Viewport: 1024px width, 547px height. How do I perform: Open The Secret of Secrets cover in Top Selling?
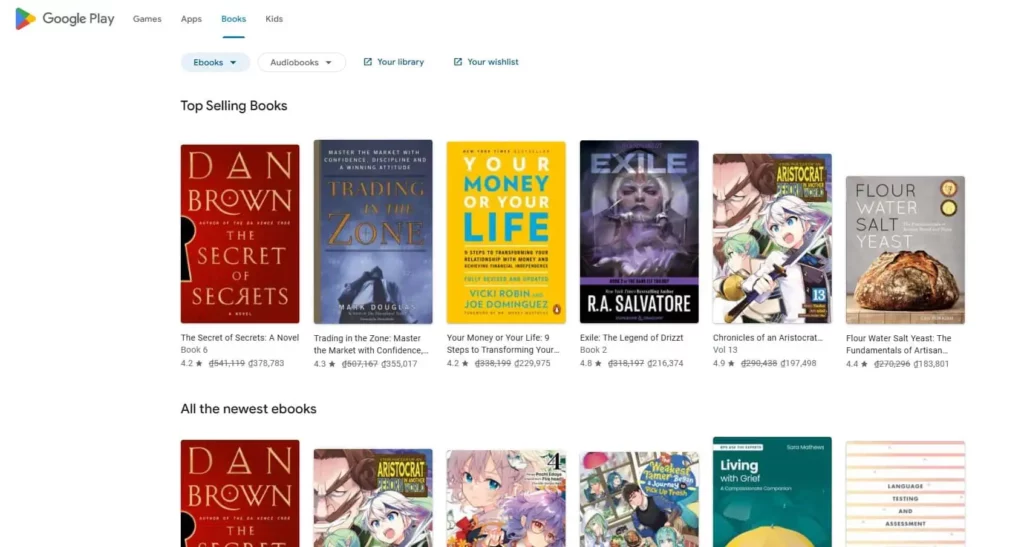tap(240, 234)
